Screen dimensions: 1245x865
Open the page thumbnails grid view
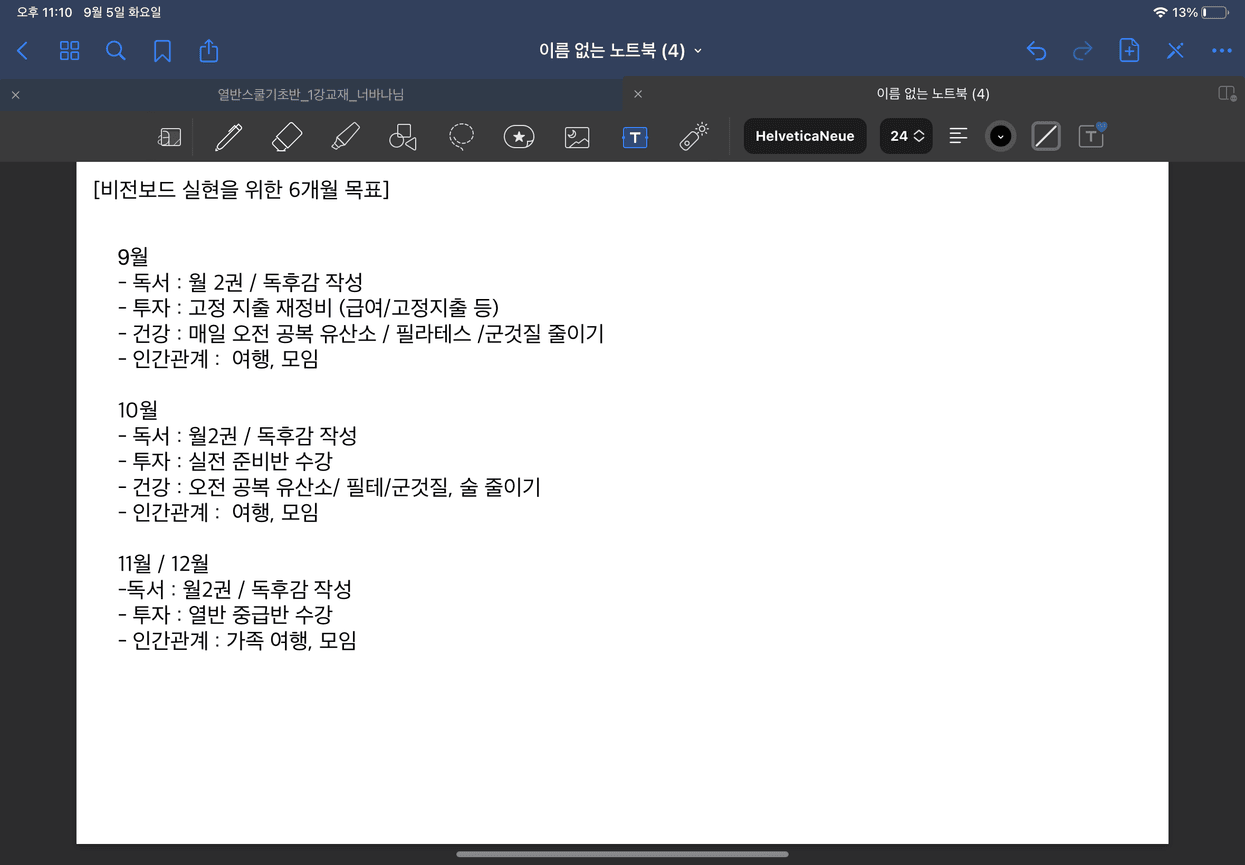pos(69,51)
